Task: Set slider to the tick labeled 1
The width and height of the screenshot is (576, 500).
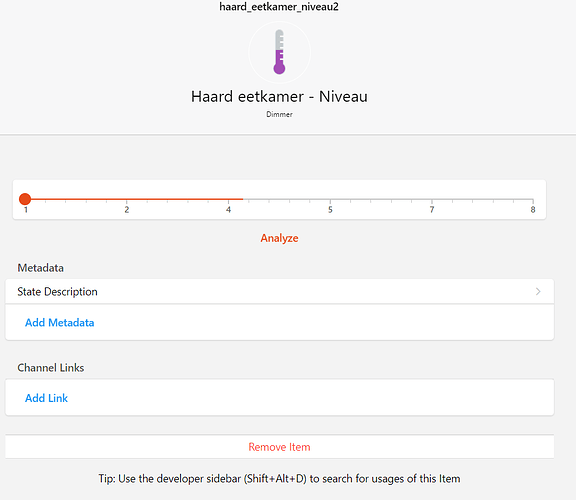Action: coord(25,199)
